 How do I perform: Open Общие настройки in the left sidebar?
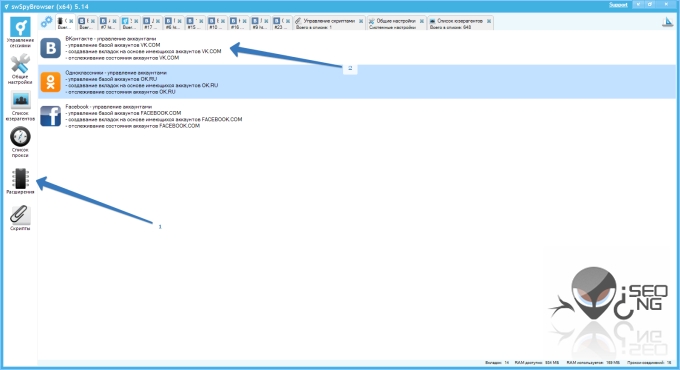pos(20,69)
